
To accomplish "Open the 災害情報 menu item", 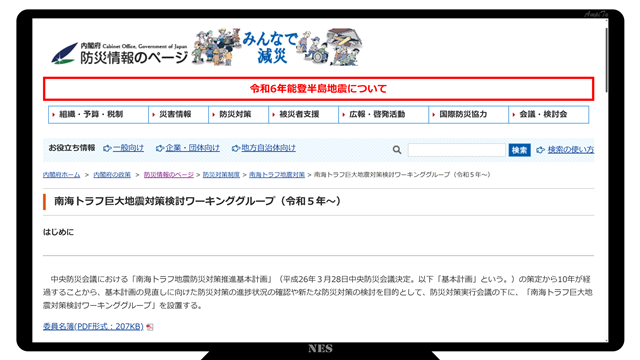I will coord(178,114).
